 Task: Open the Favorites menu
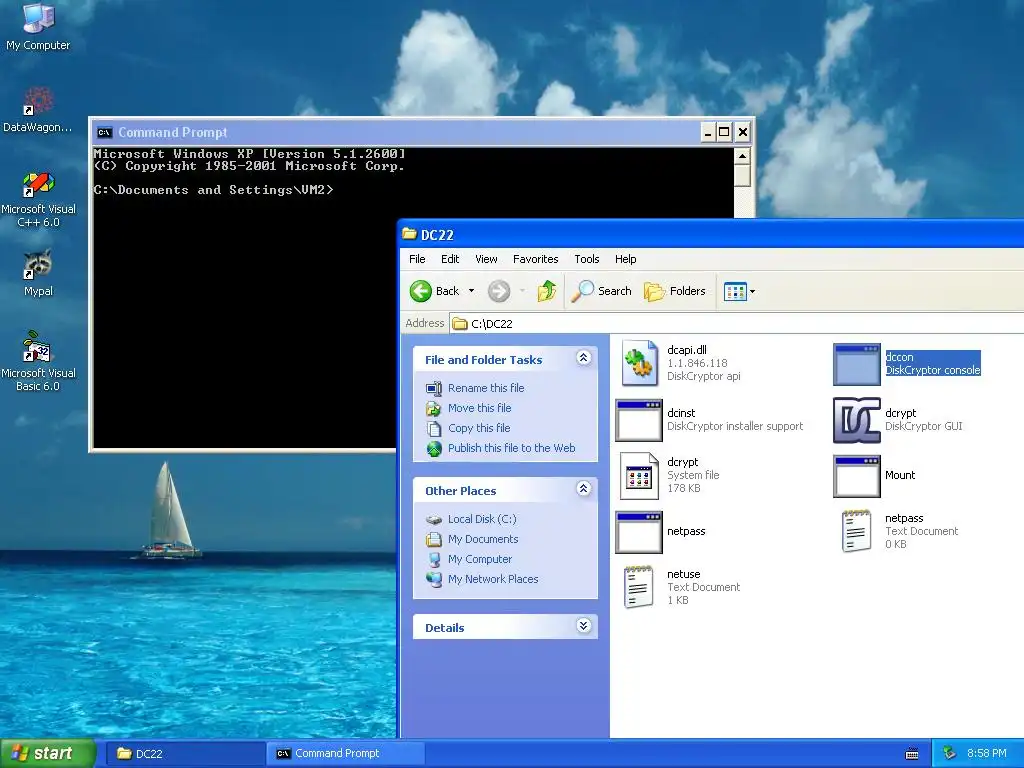(536, 259)
